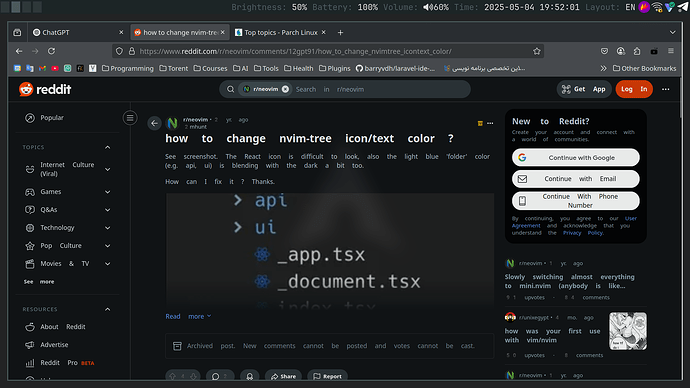Continue with Google sign-up
Viewport: 690px width, 388px height.
576,157
